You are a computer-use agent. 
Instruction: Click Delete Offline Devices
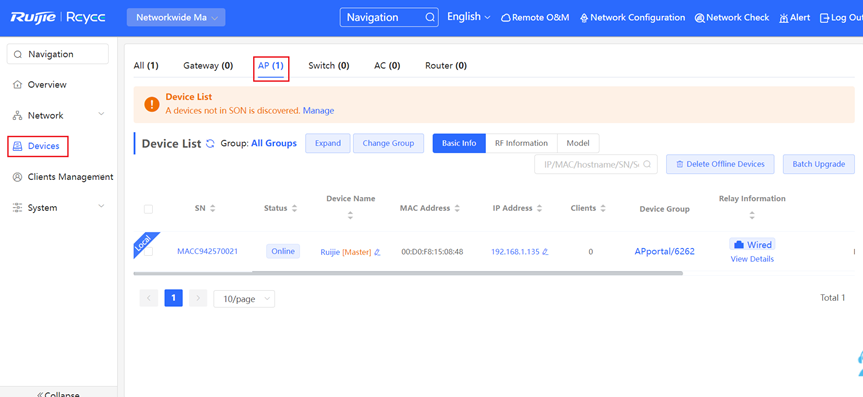pyautogui.click(x=720, y=164)
